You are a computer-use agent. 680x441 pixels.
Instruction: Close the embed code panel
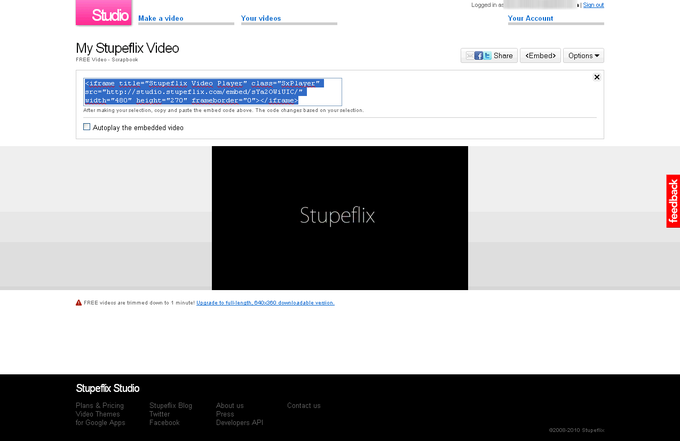[x=597, y=77]
